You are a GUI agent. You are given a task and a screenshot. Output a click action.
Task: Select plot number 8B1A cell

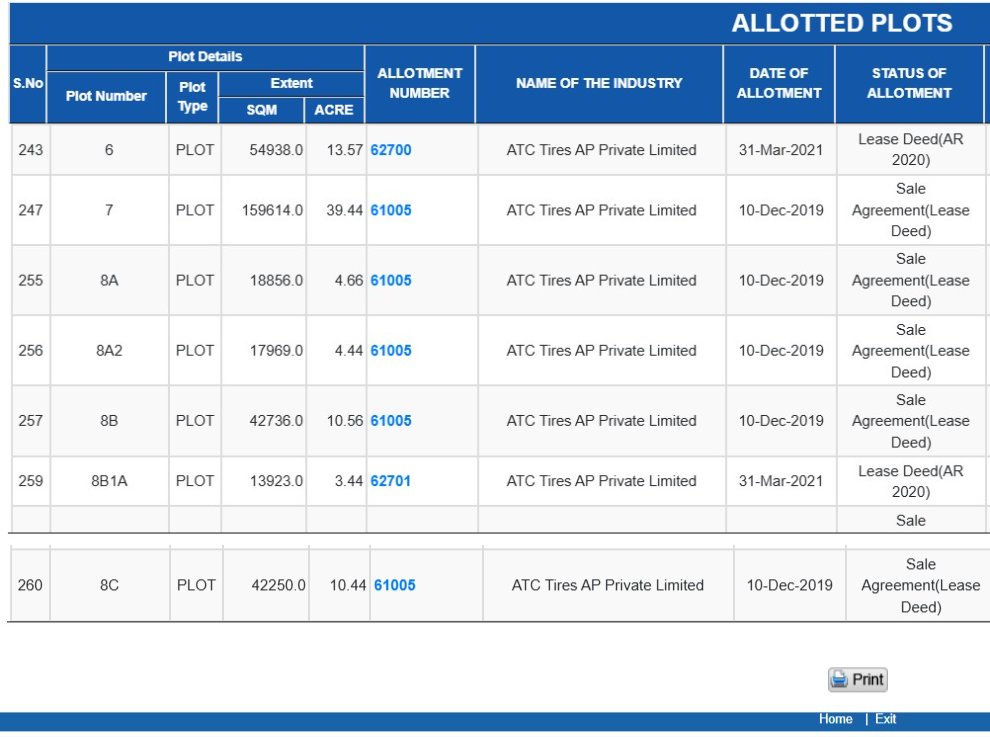(109, 481)
